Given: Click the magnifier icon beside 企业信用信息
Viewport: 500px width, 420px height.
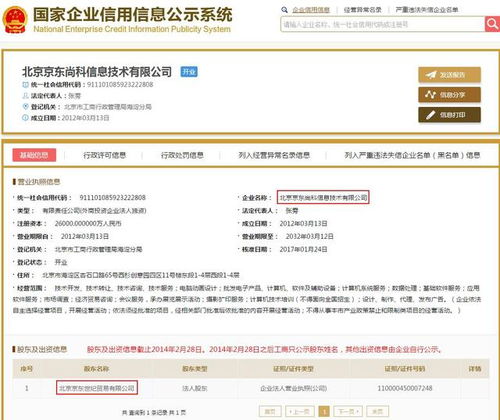Looking at the screenshot, I should [284, 10].
